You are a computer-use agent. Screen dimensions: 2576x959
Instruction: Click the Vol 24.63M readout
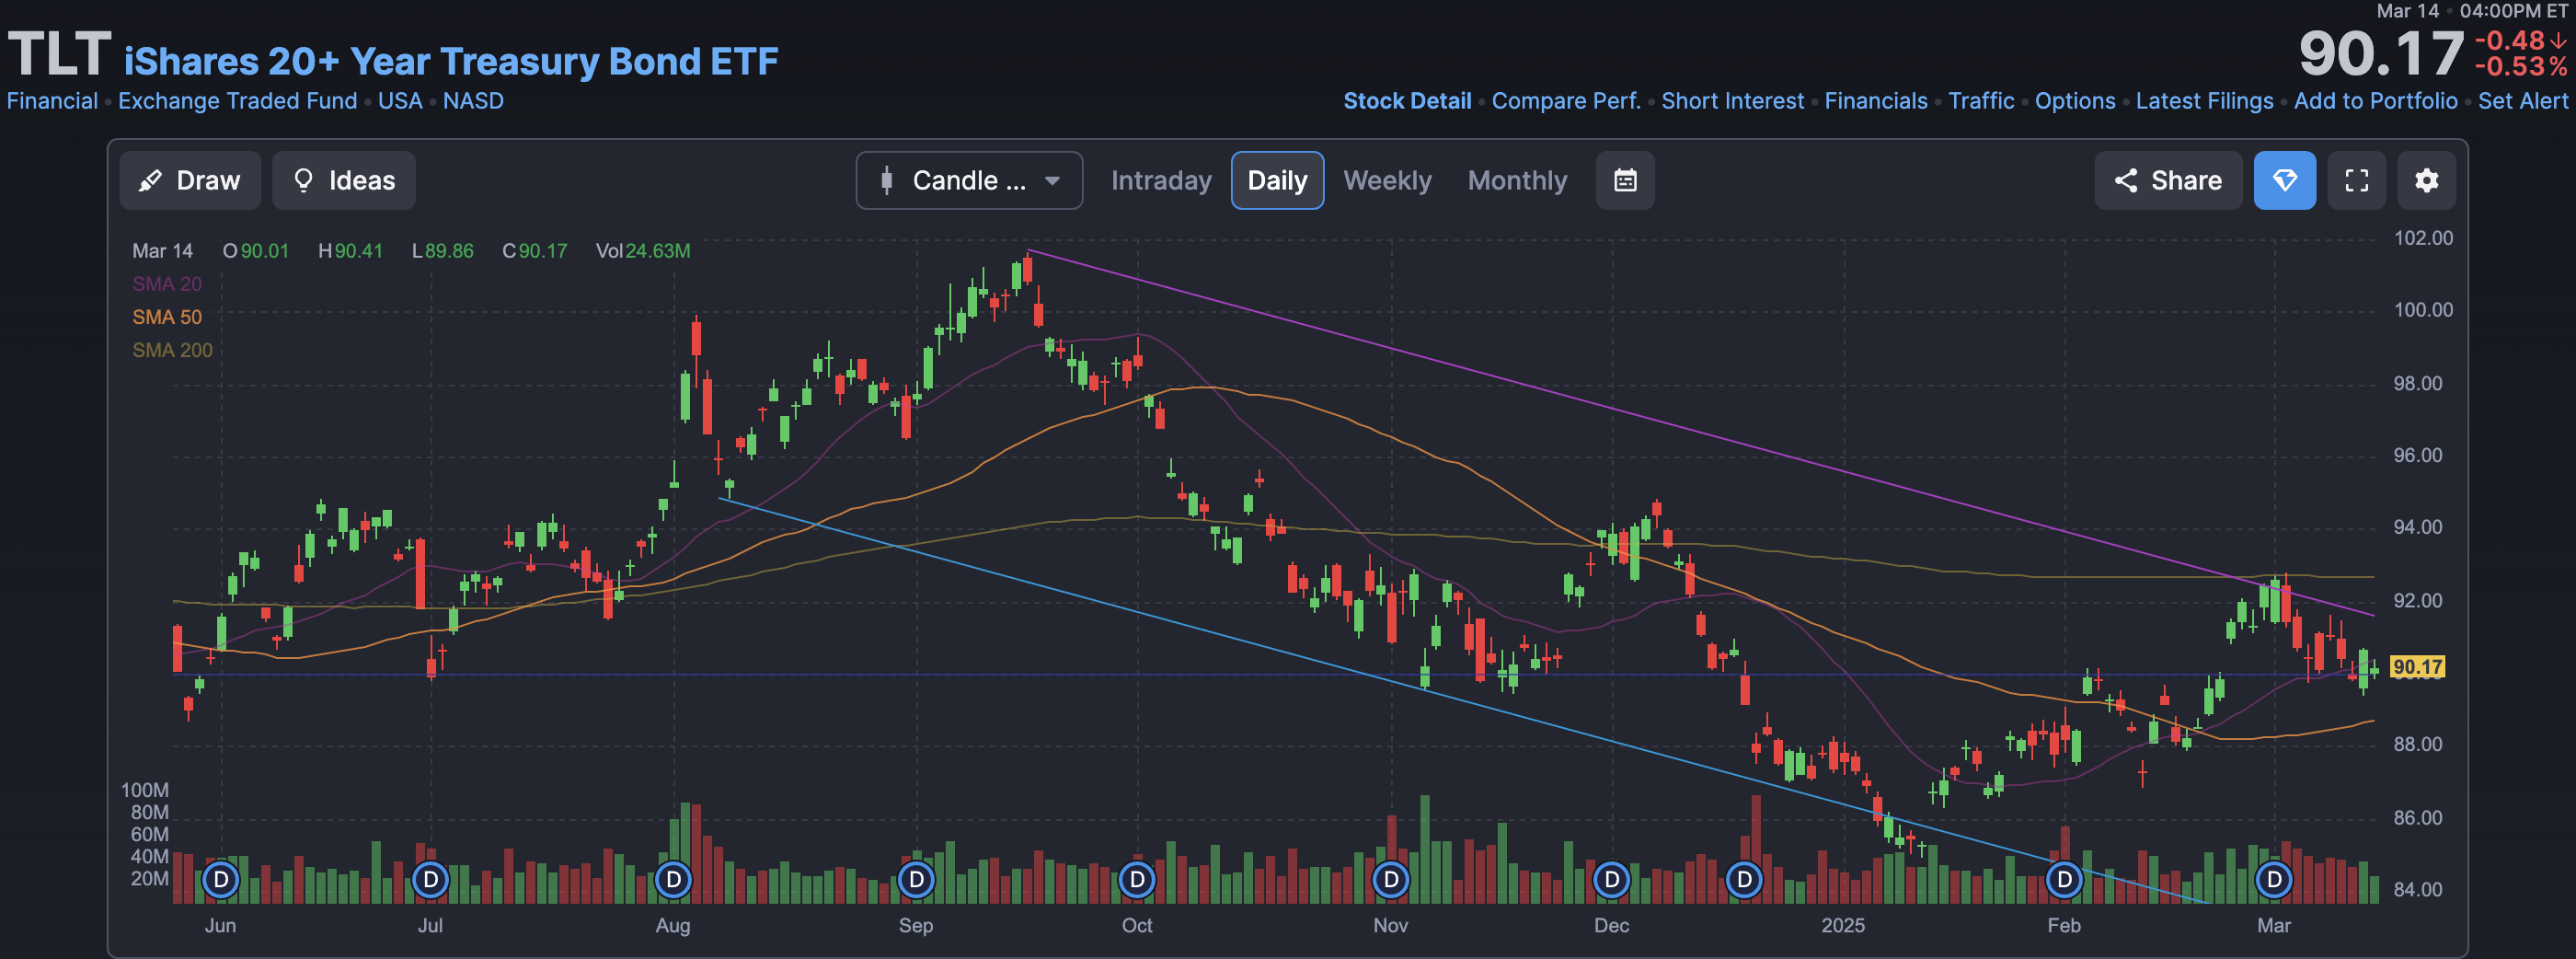click(643, 251)
